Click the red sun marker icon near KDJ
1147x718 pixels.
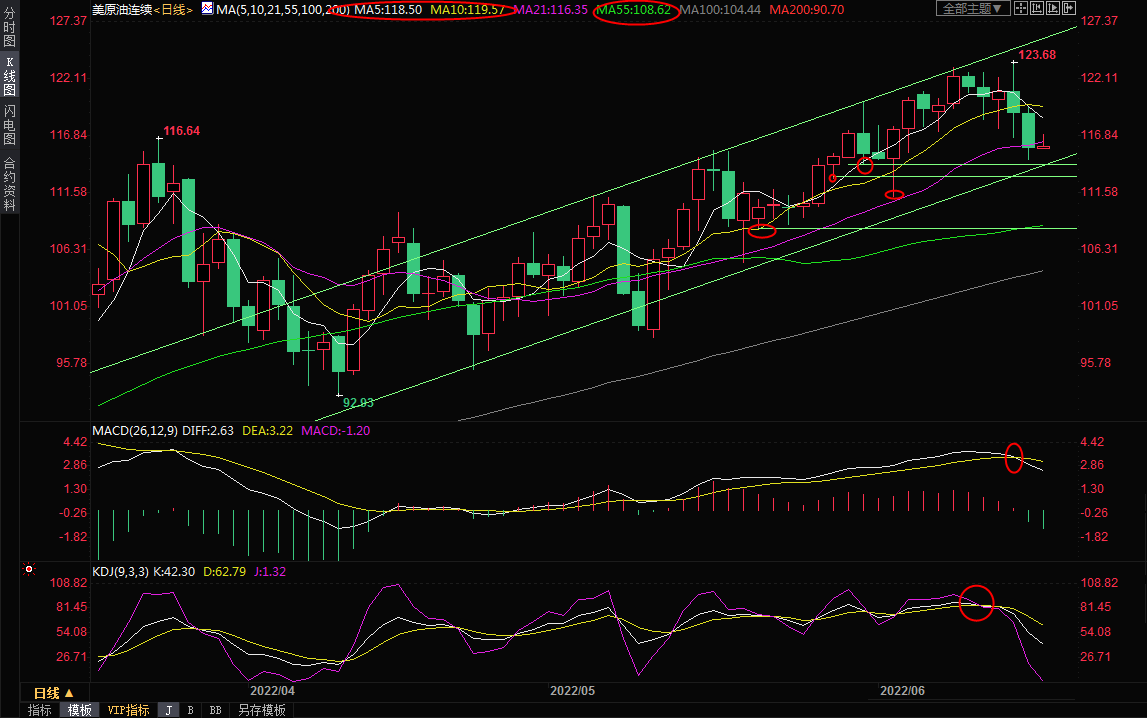click(x=29, y=571)
